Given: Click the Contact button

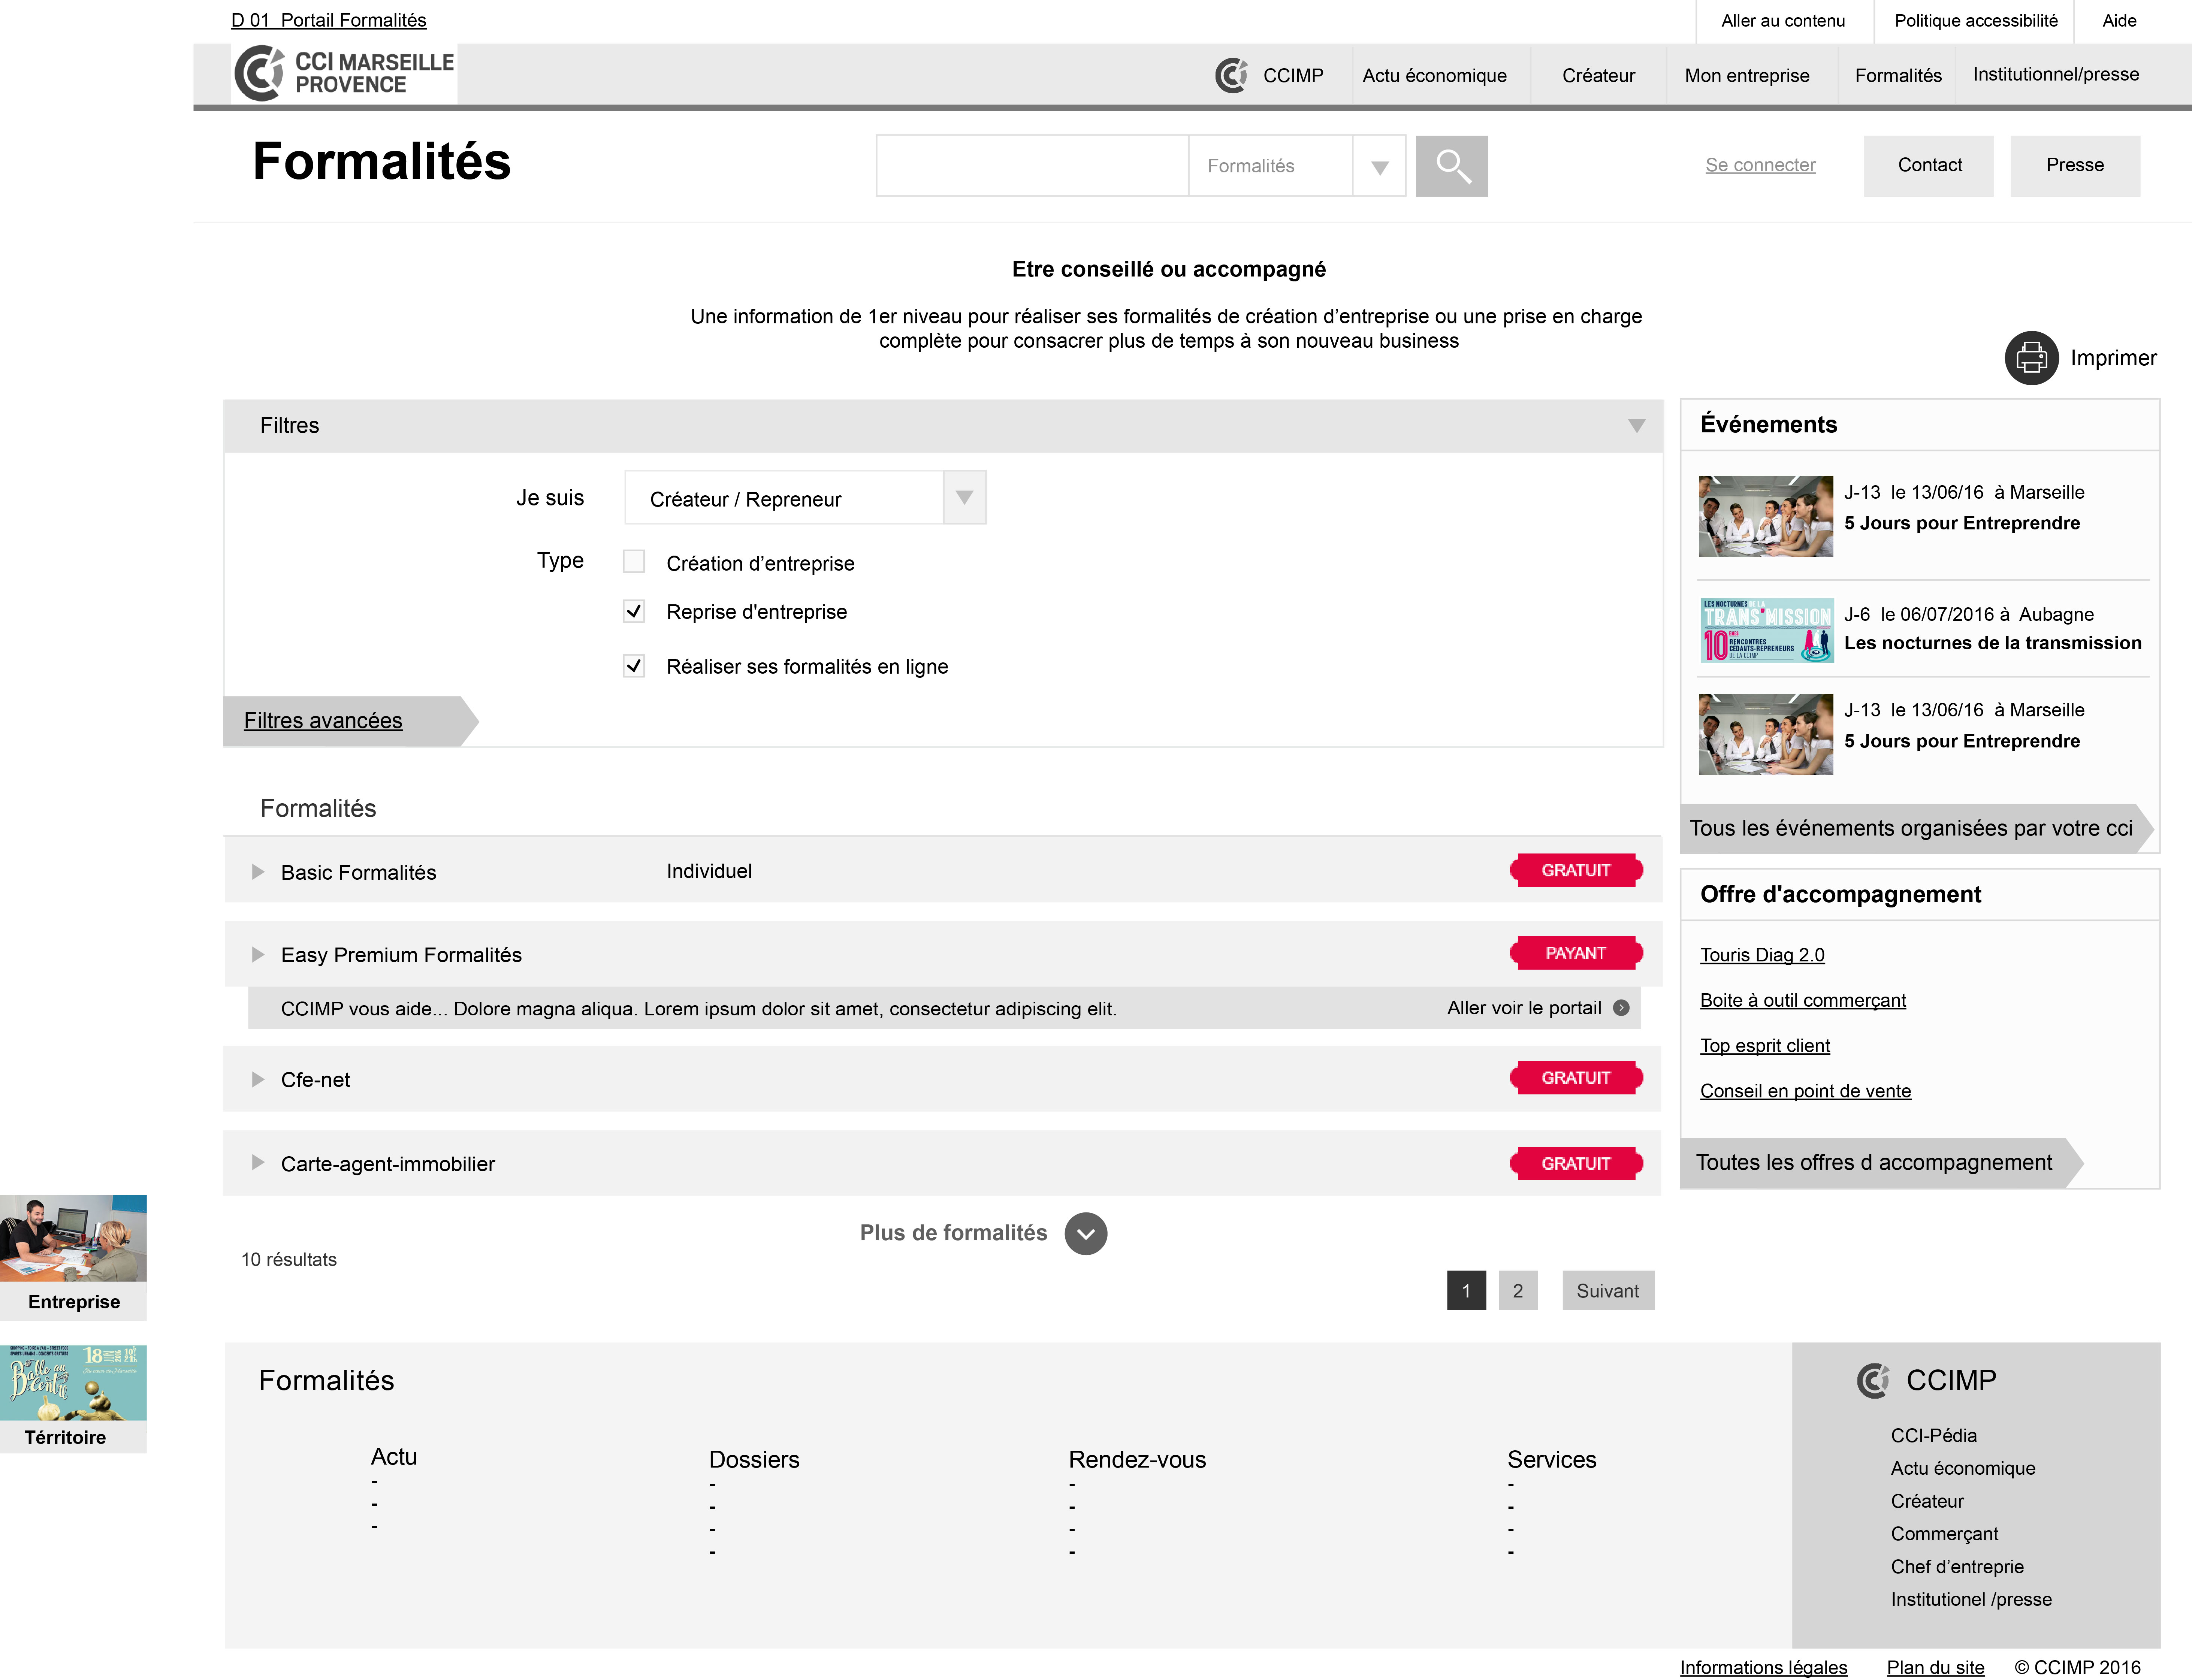Looking at the screenshot, I should [x=1929, y=166].
